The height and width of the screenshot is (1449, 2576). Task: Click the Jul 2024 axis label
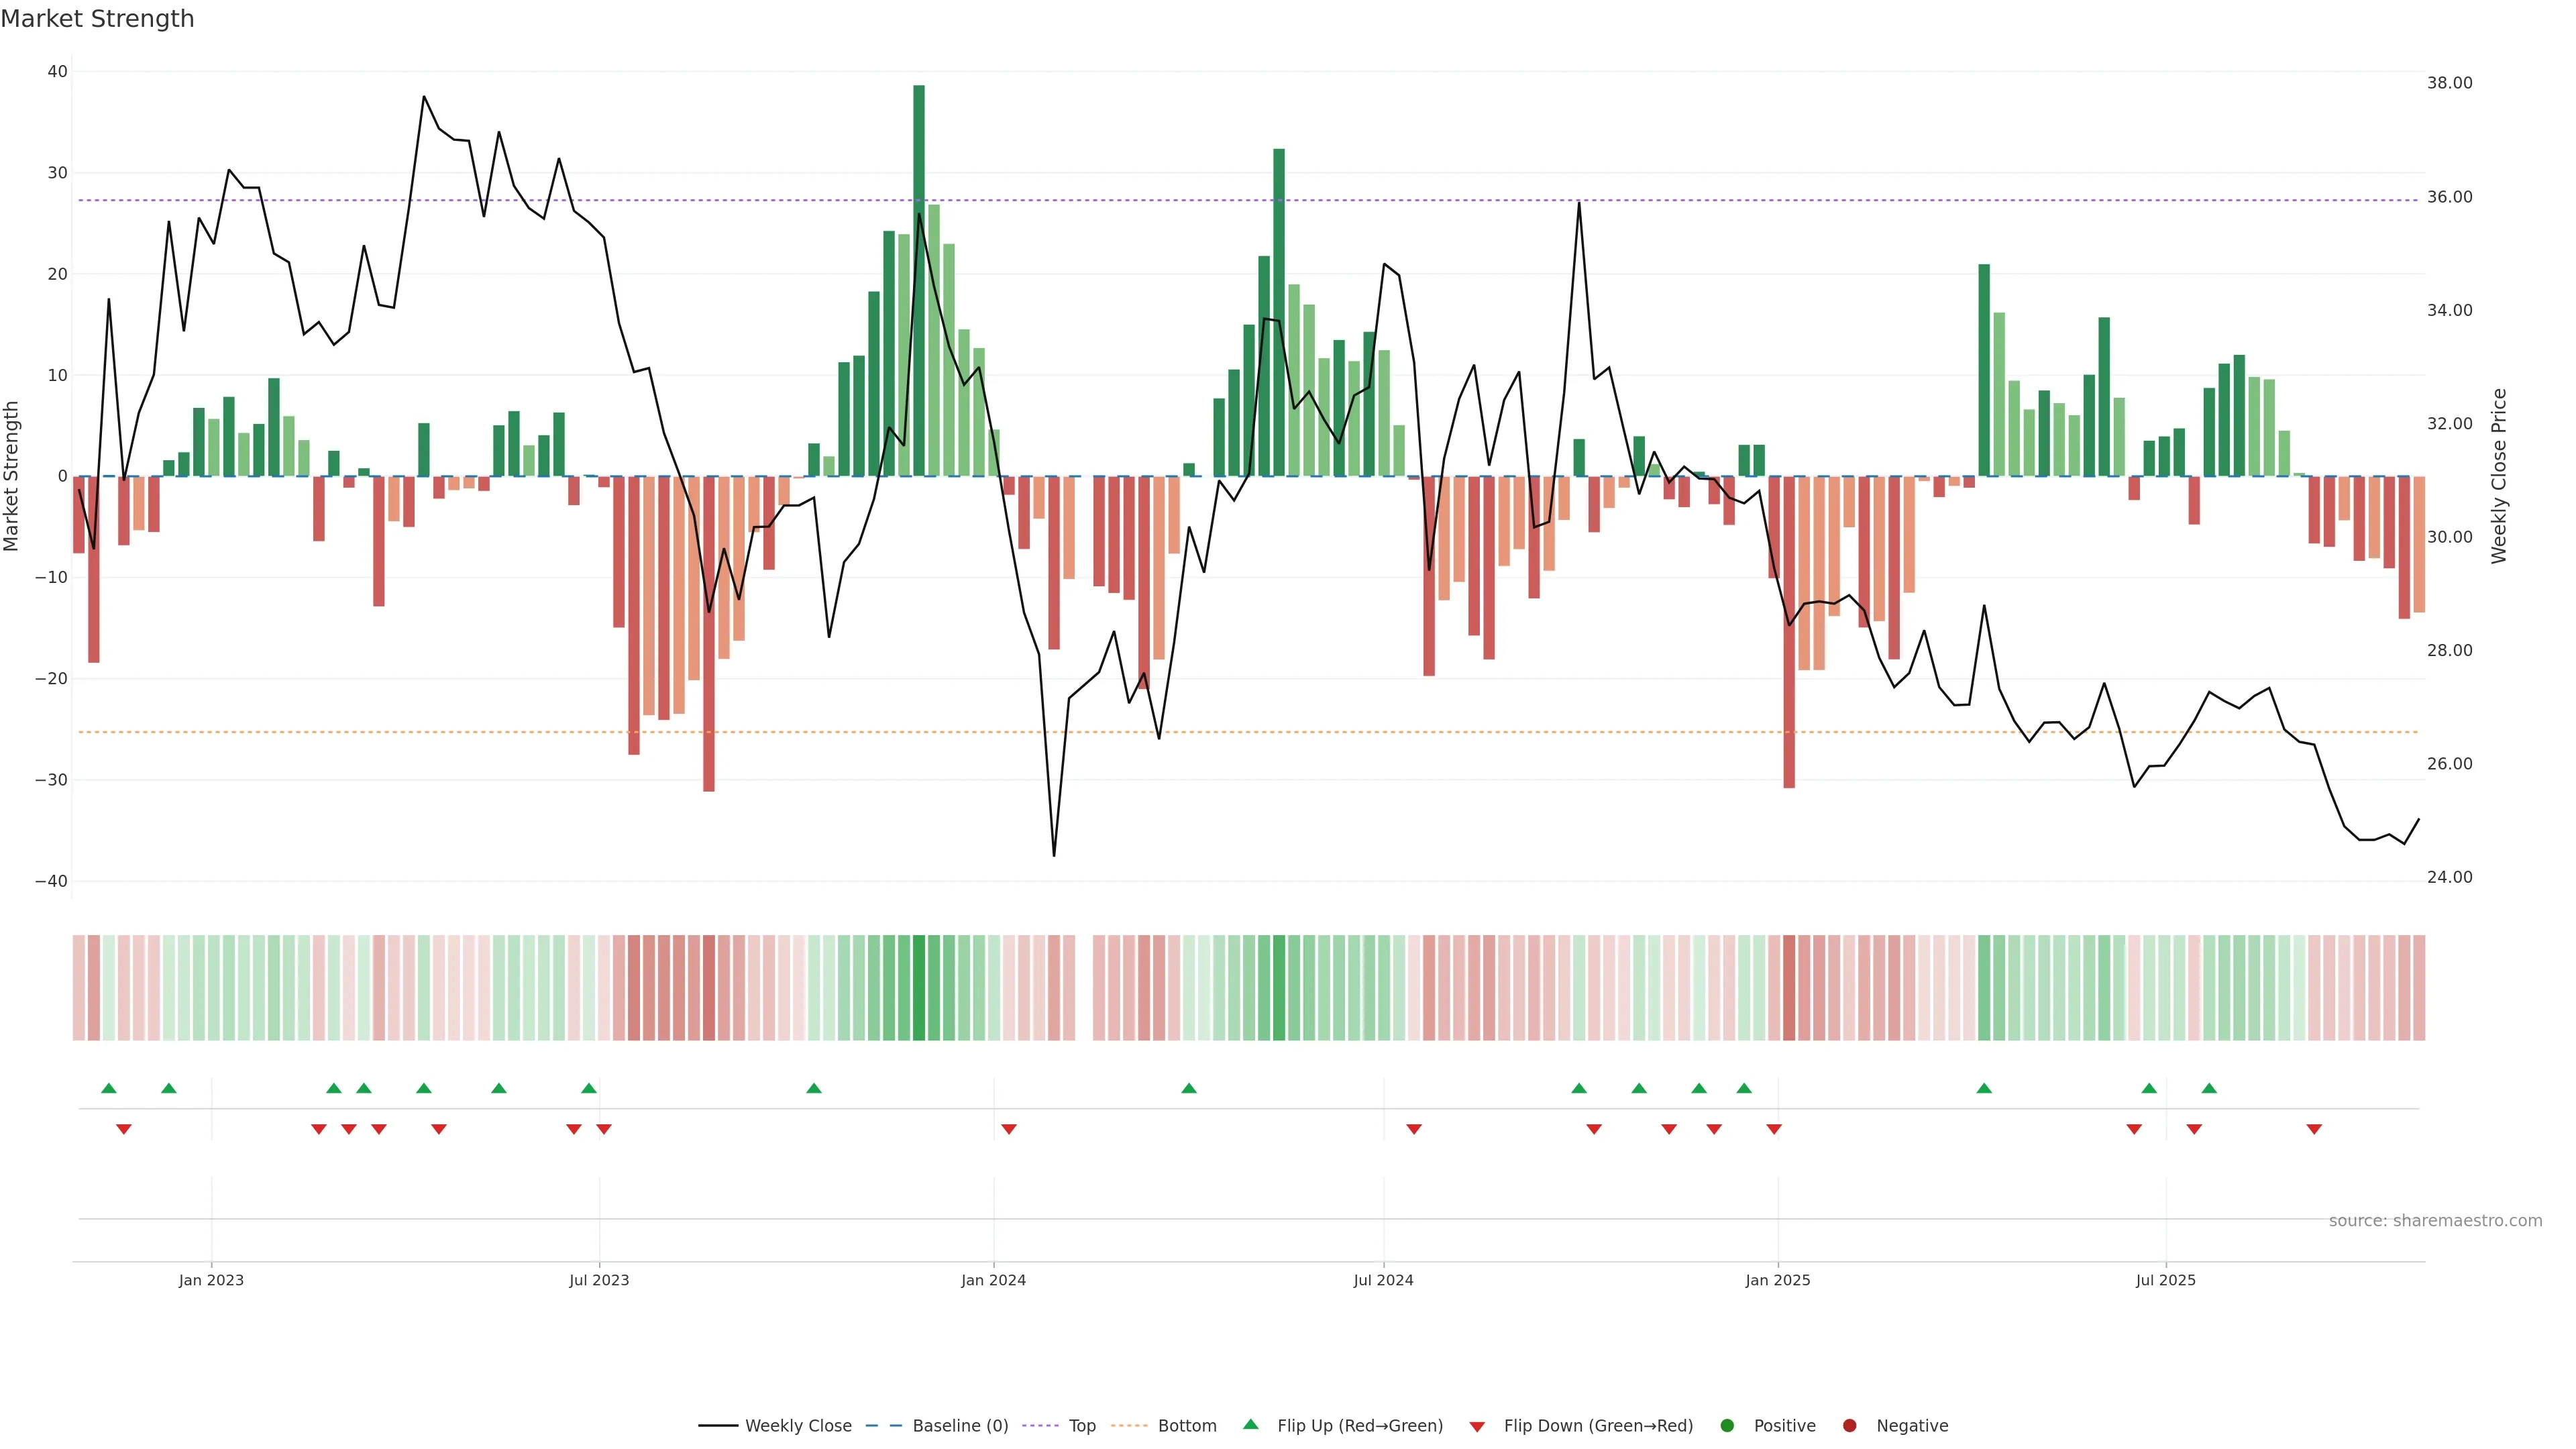[1383, 1280]
